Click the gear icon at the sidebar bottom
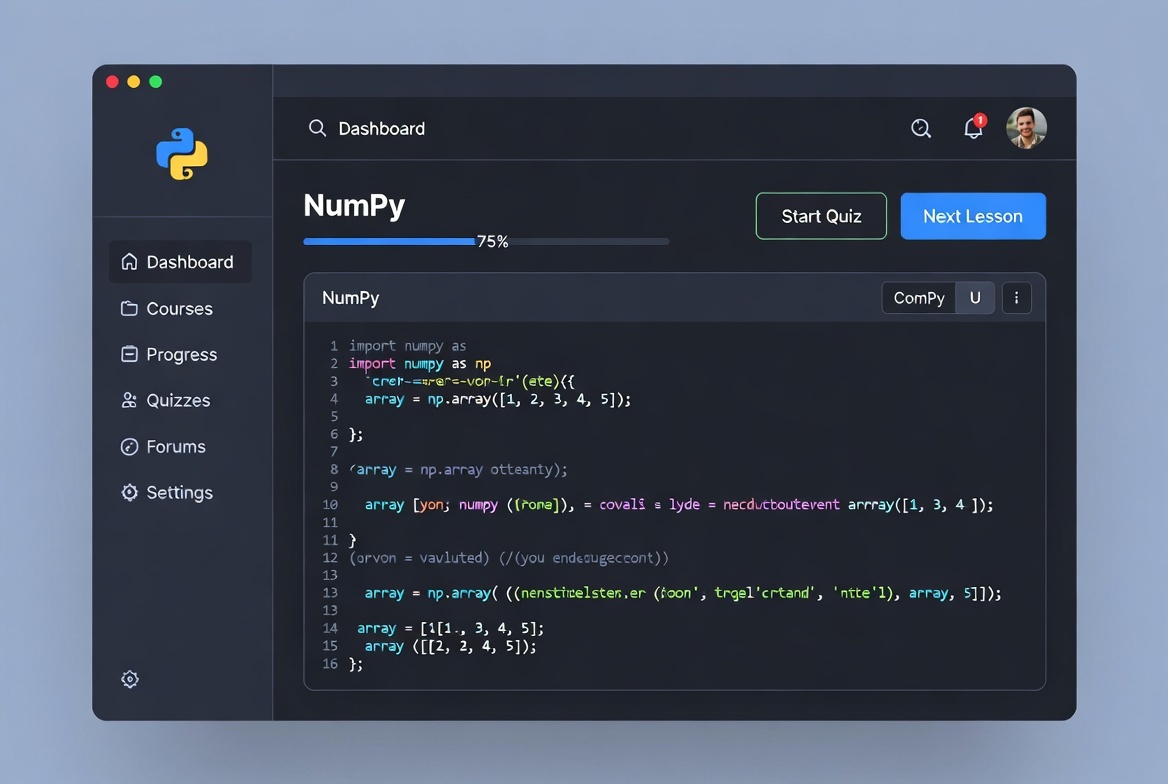This screenshot has height=784, width=1168. point(129,679)
